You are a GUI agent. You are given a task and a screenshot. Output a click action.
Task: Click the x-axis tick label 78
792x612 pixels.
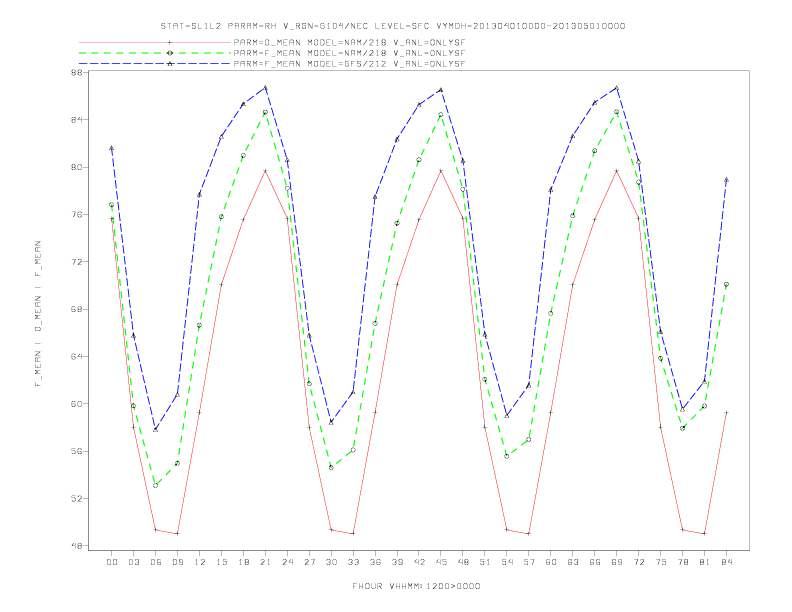(683, 562)
